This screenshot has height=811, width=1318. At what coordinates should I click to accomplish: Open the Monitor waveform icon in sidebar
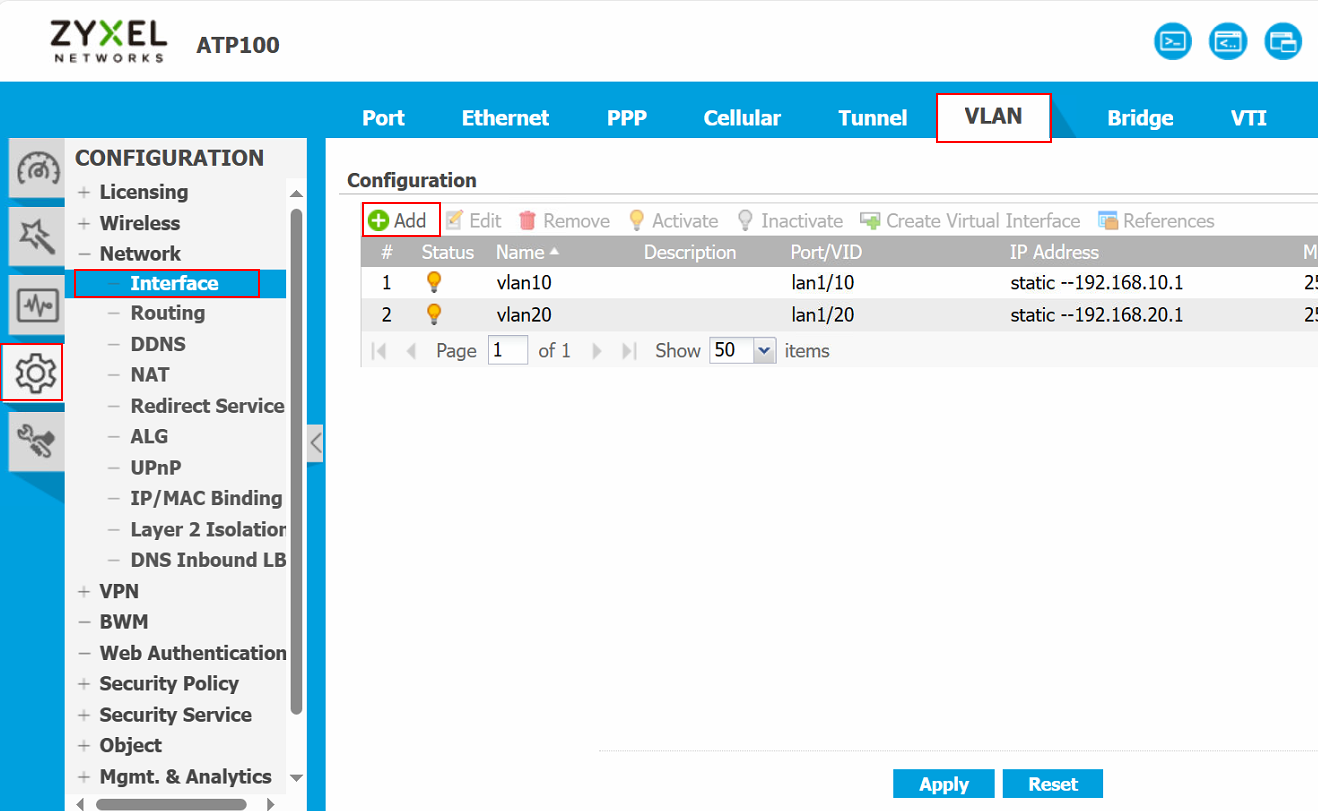pos(36,304)
